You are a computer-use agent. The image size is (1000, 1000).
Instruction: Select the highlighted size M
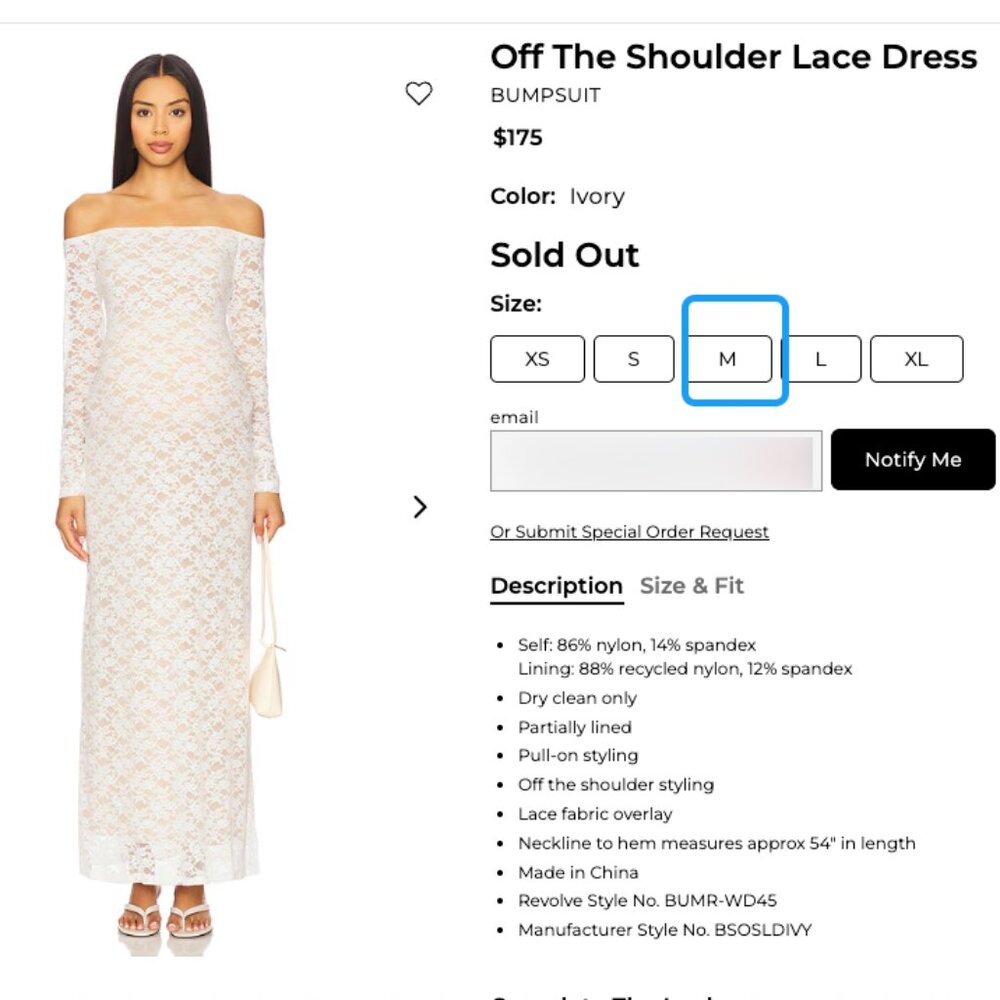click(728, 359)
